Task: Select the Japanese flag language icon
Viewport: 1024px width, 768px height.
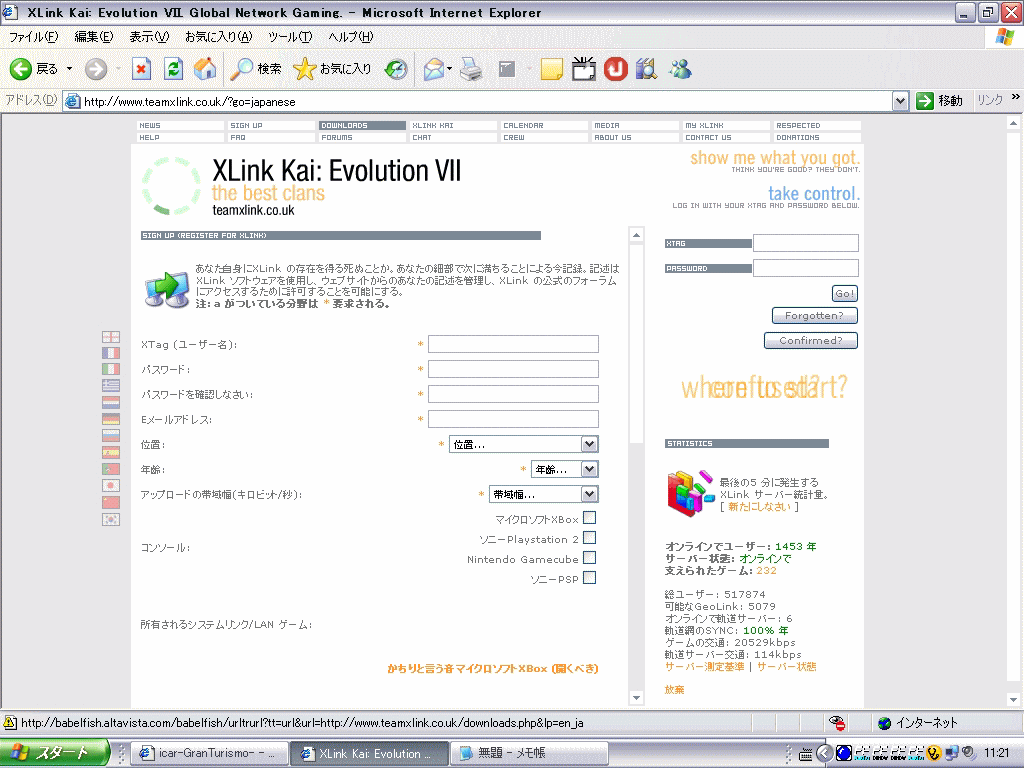Action: (111, 486)
